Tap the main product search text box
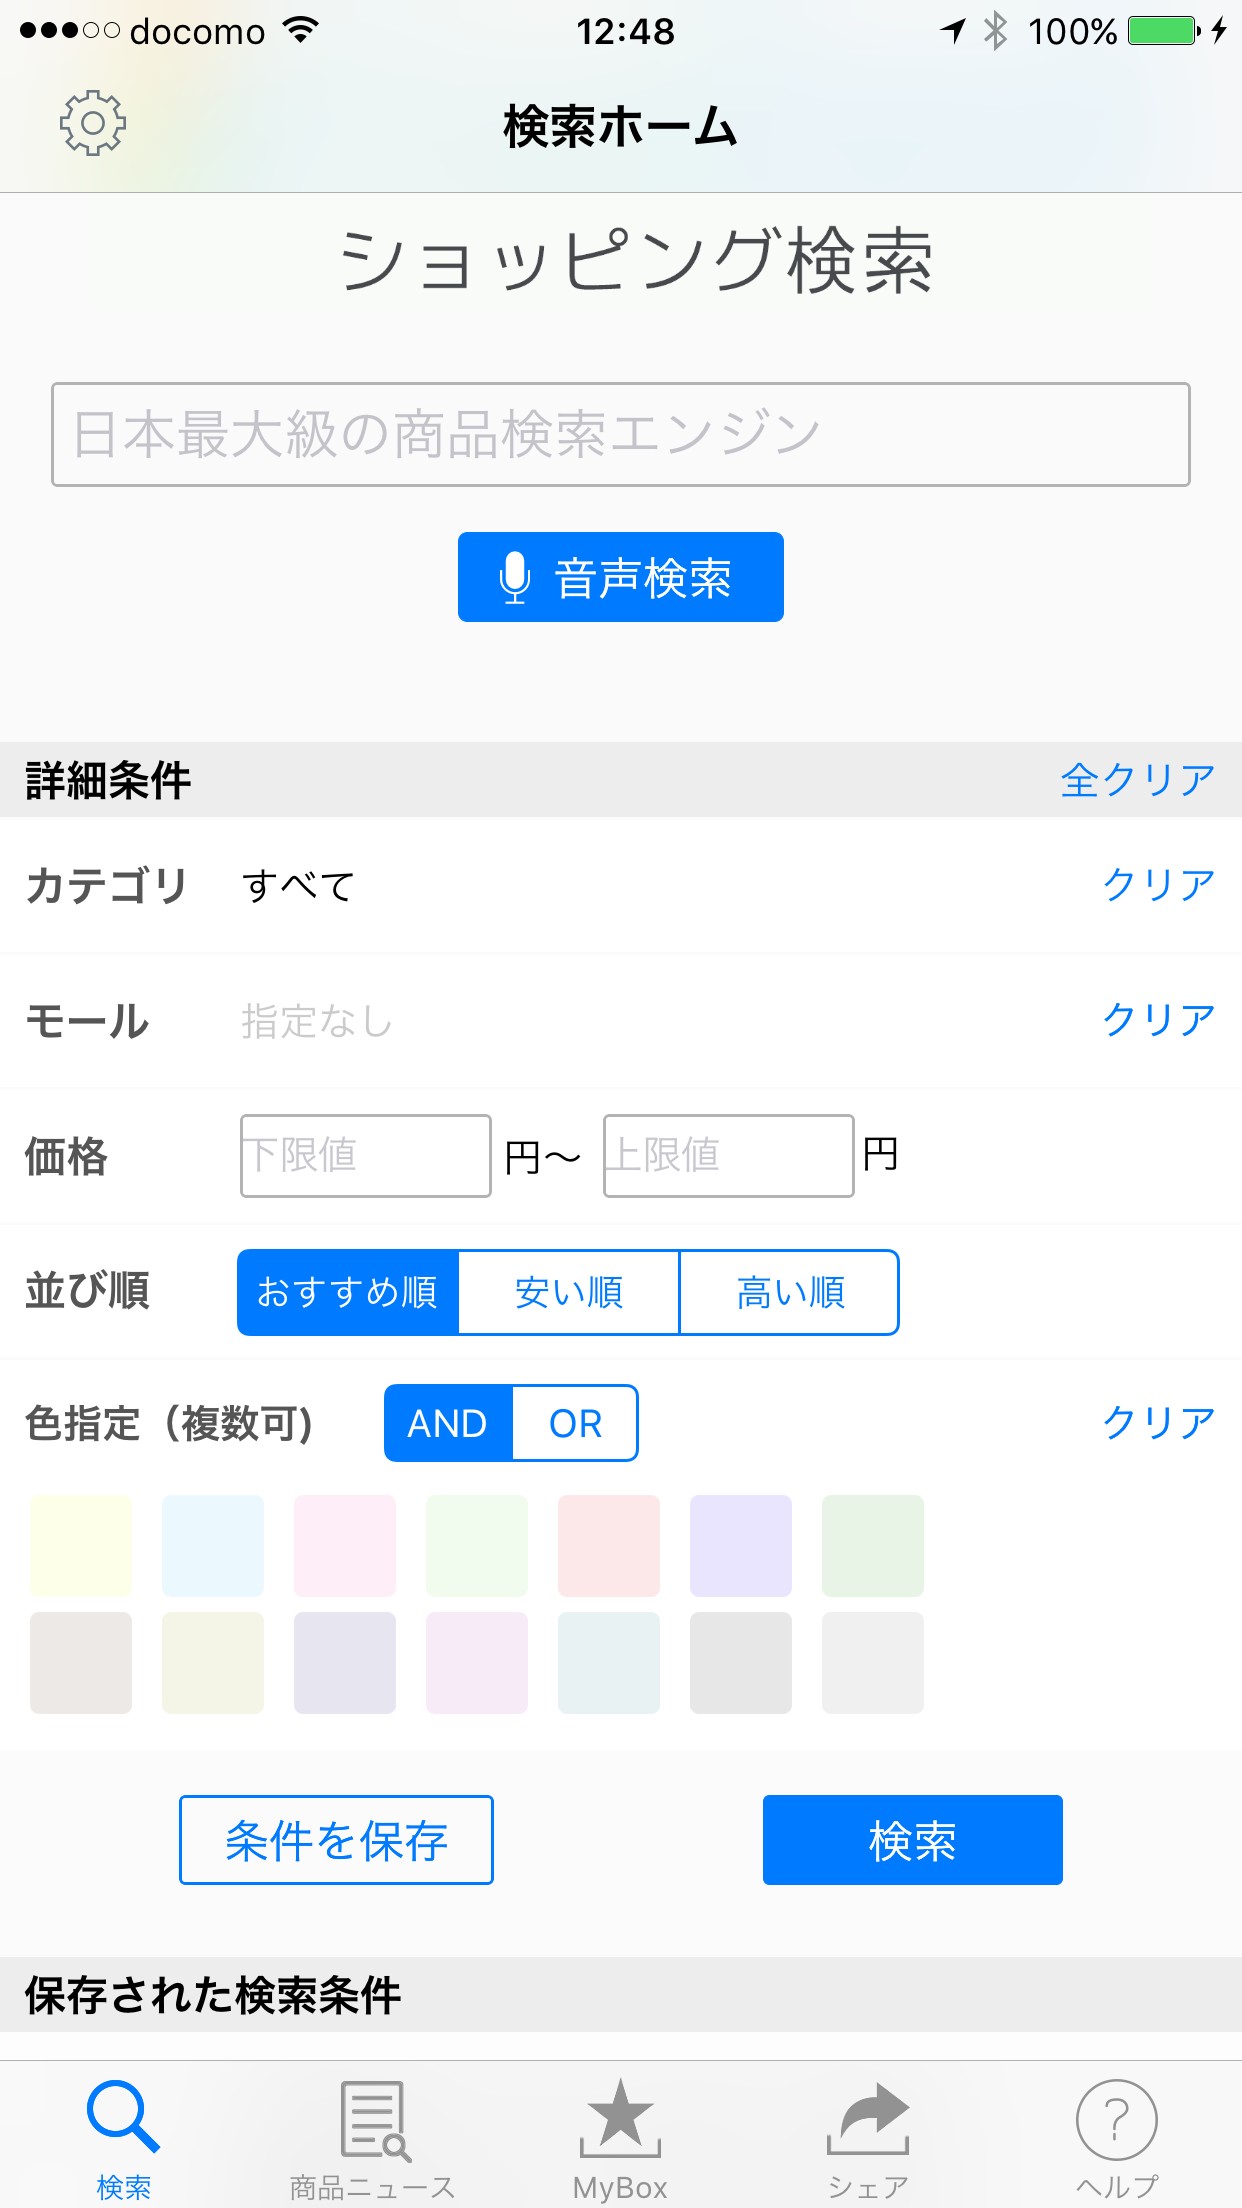Image resolution: width=1242 pixels, height=2208 pixels. click(x=620, y=434)
